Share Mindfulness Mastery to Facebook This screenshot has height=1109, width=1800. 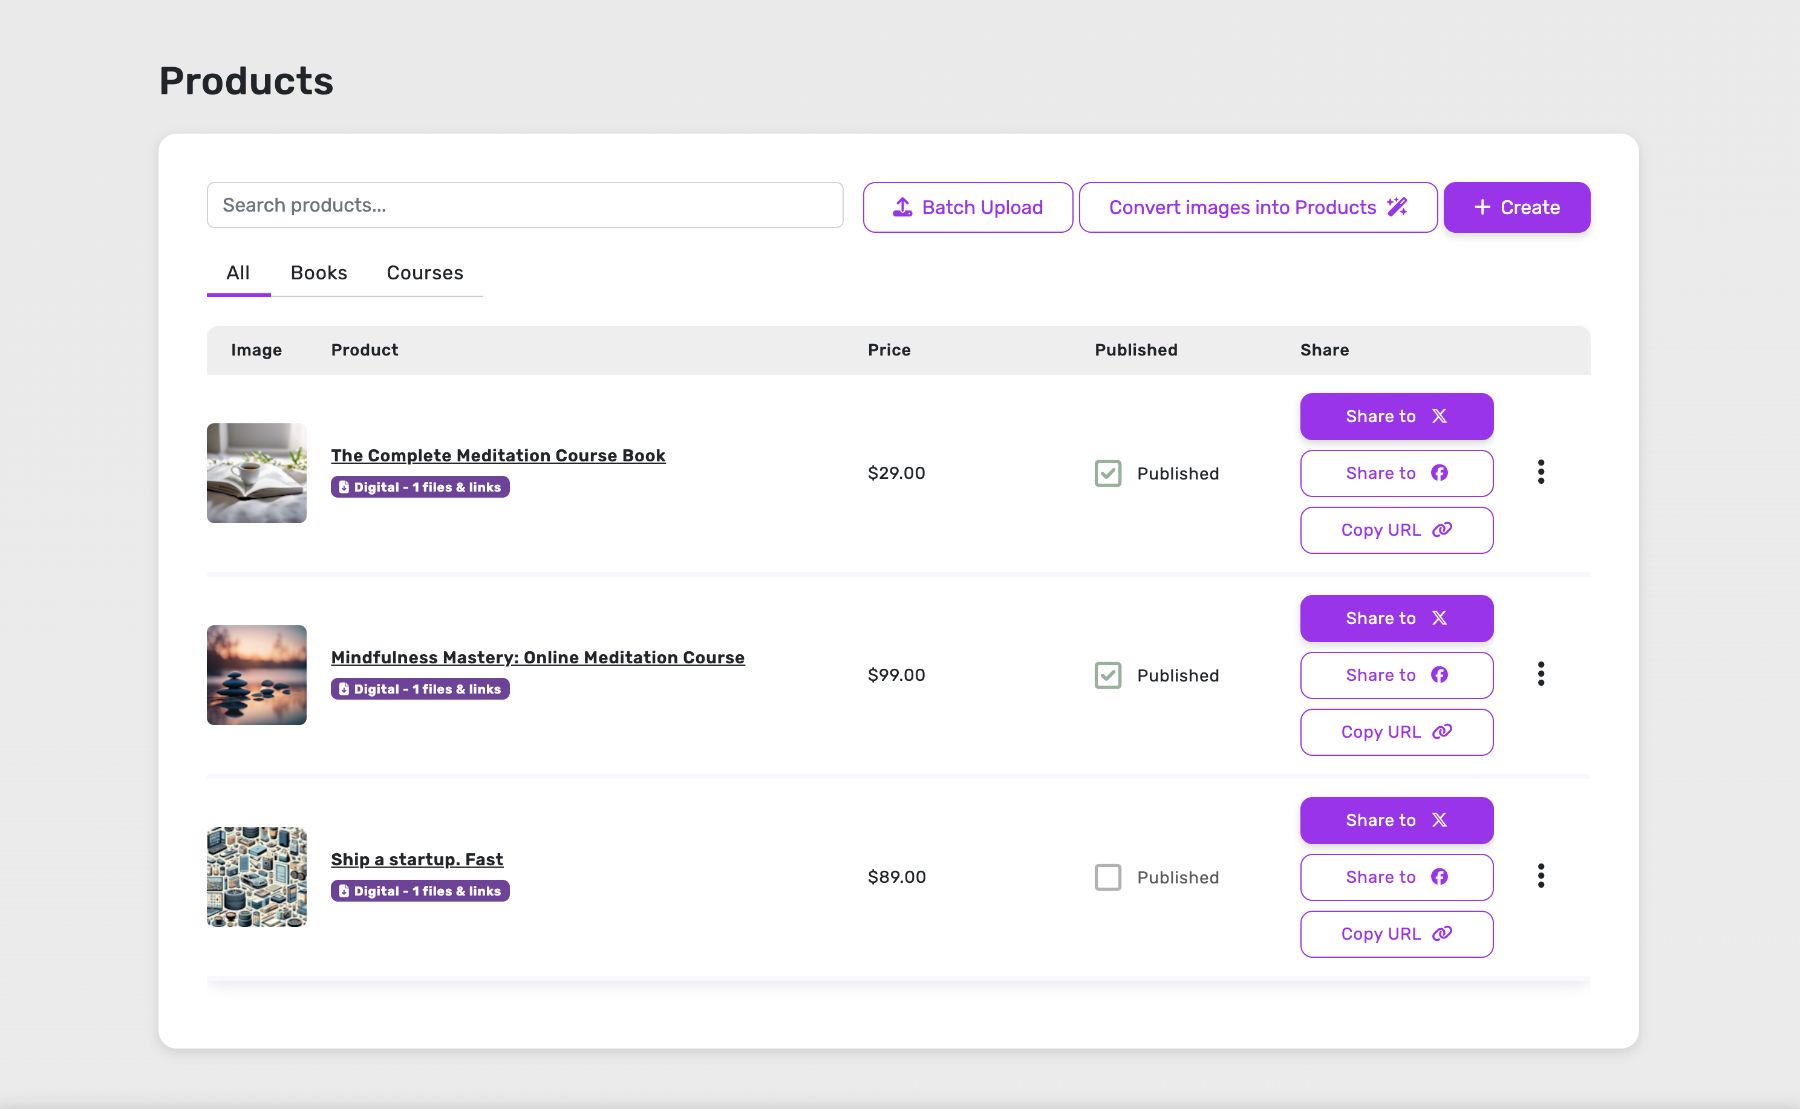pos(1396,675)
